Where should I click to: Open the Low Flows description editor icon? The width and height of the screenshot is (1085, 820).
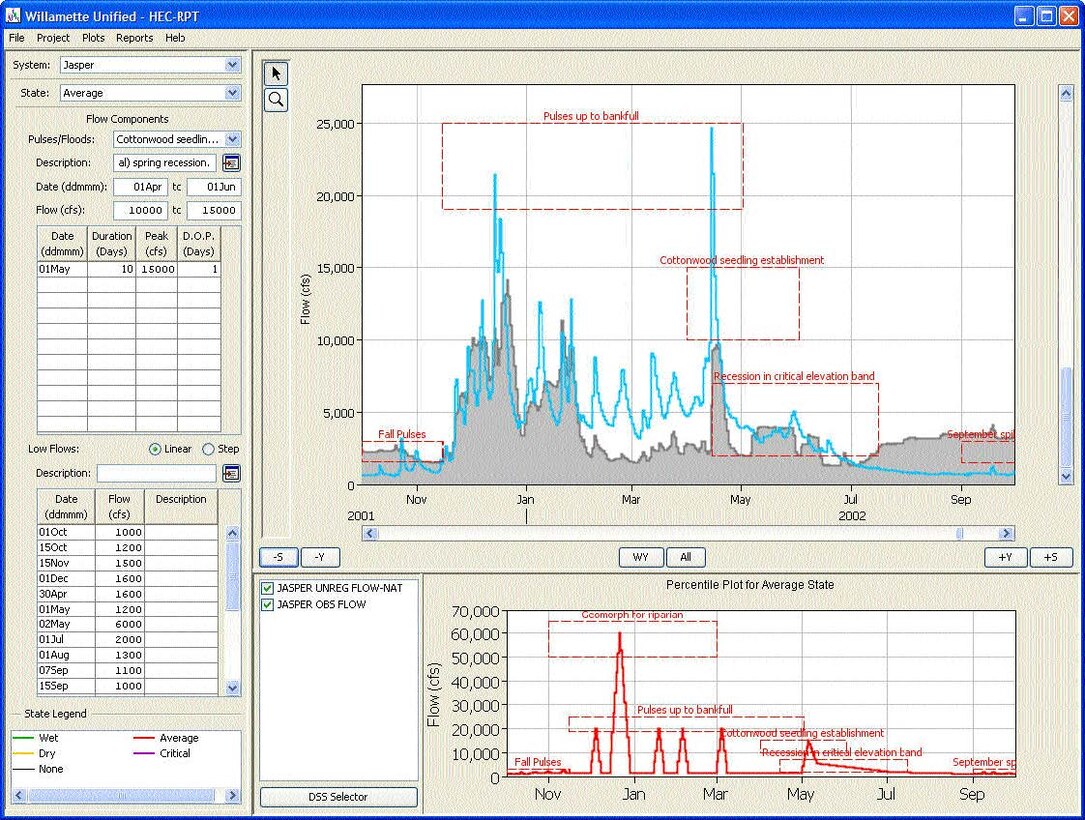[x=231, y=473]
